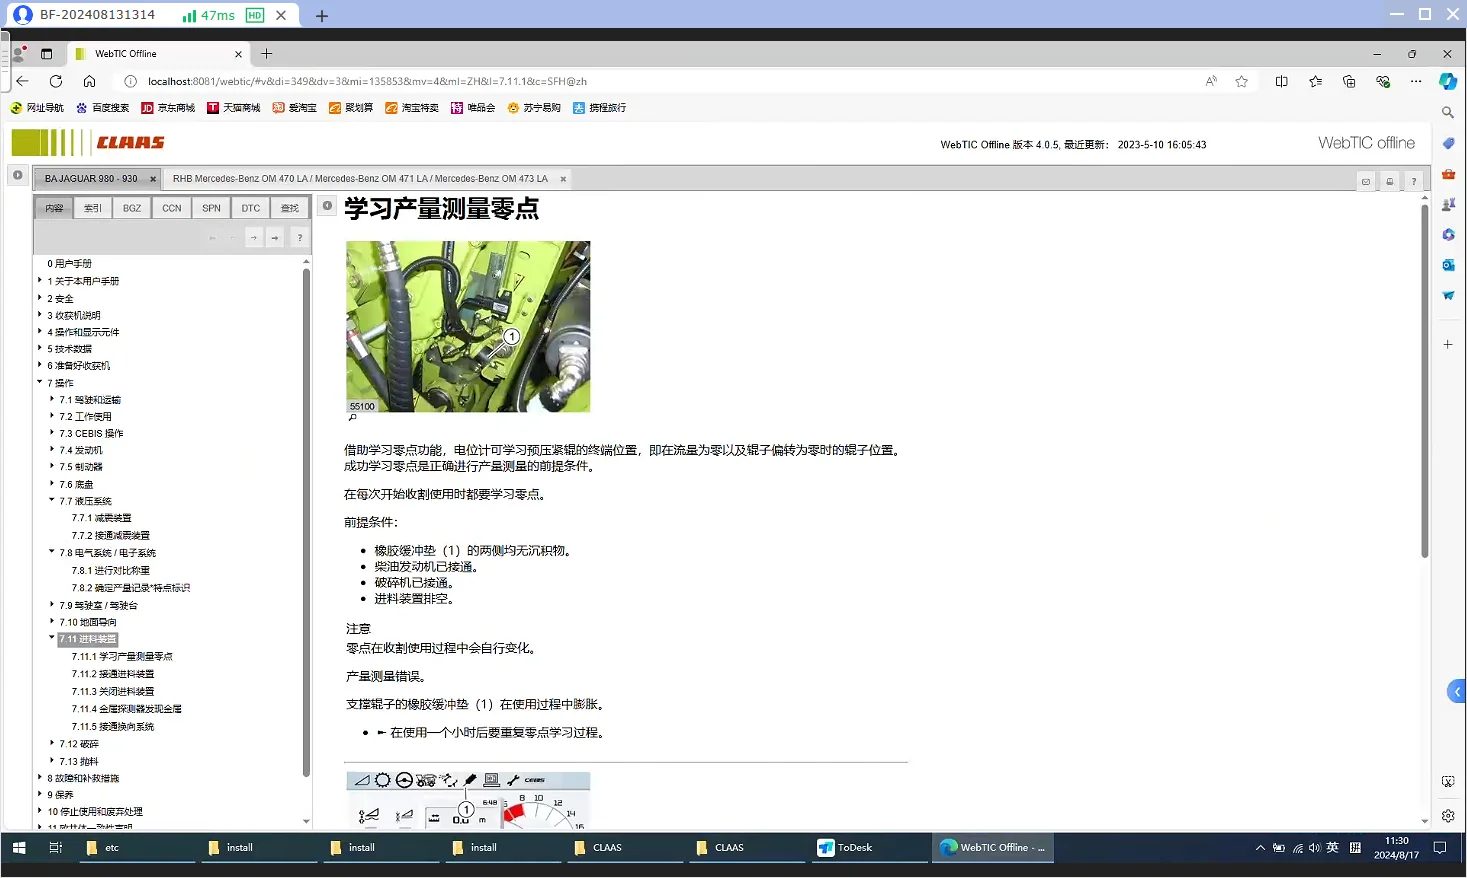
Task: Collapse section 7.8 电气系统 / 电子系统
Action: (x=52, y=551)
